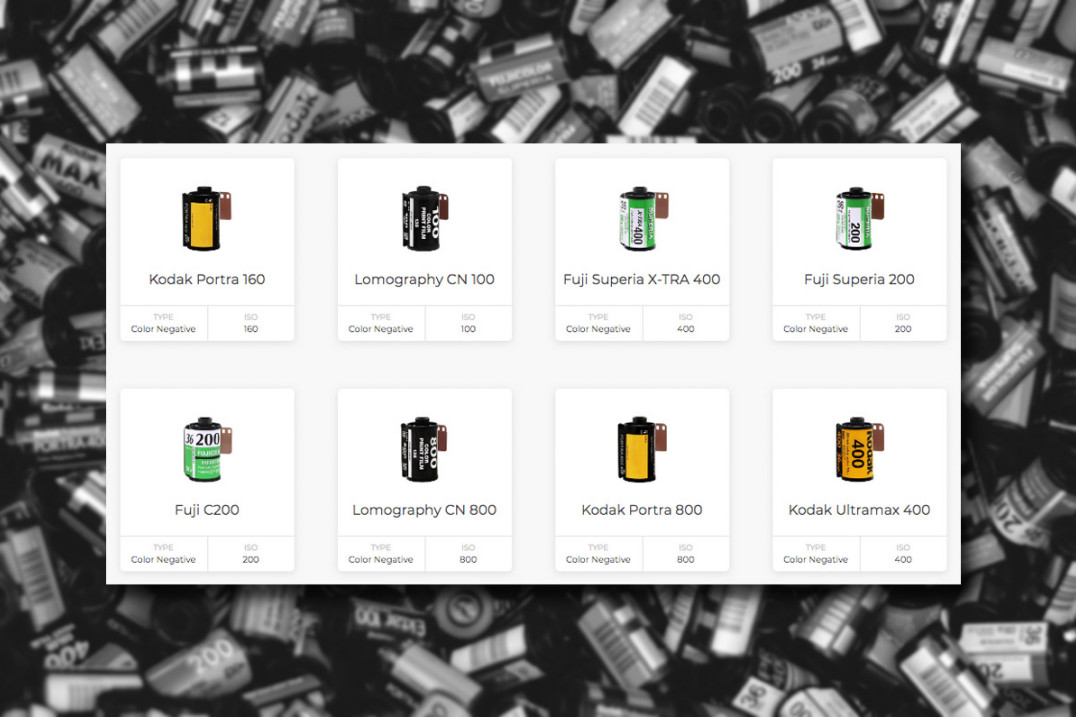Image resolution: width=1076 pixels, height=717 pixels.
Task: Open the Fuji C200 film roll image
Action: (x=207, y=449)
